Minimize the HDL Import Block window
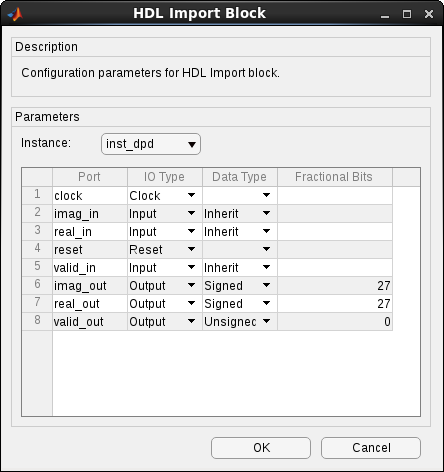Image resolution: width=444 pixels, height=472 pixels. (385, 14)
